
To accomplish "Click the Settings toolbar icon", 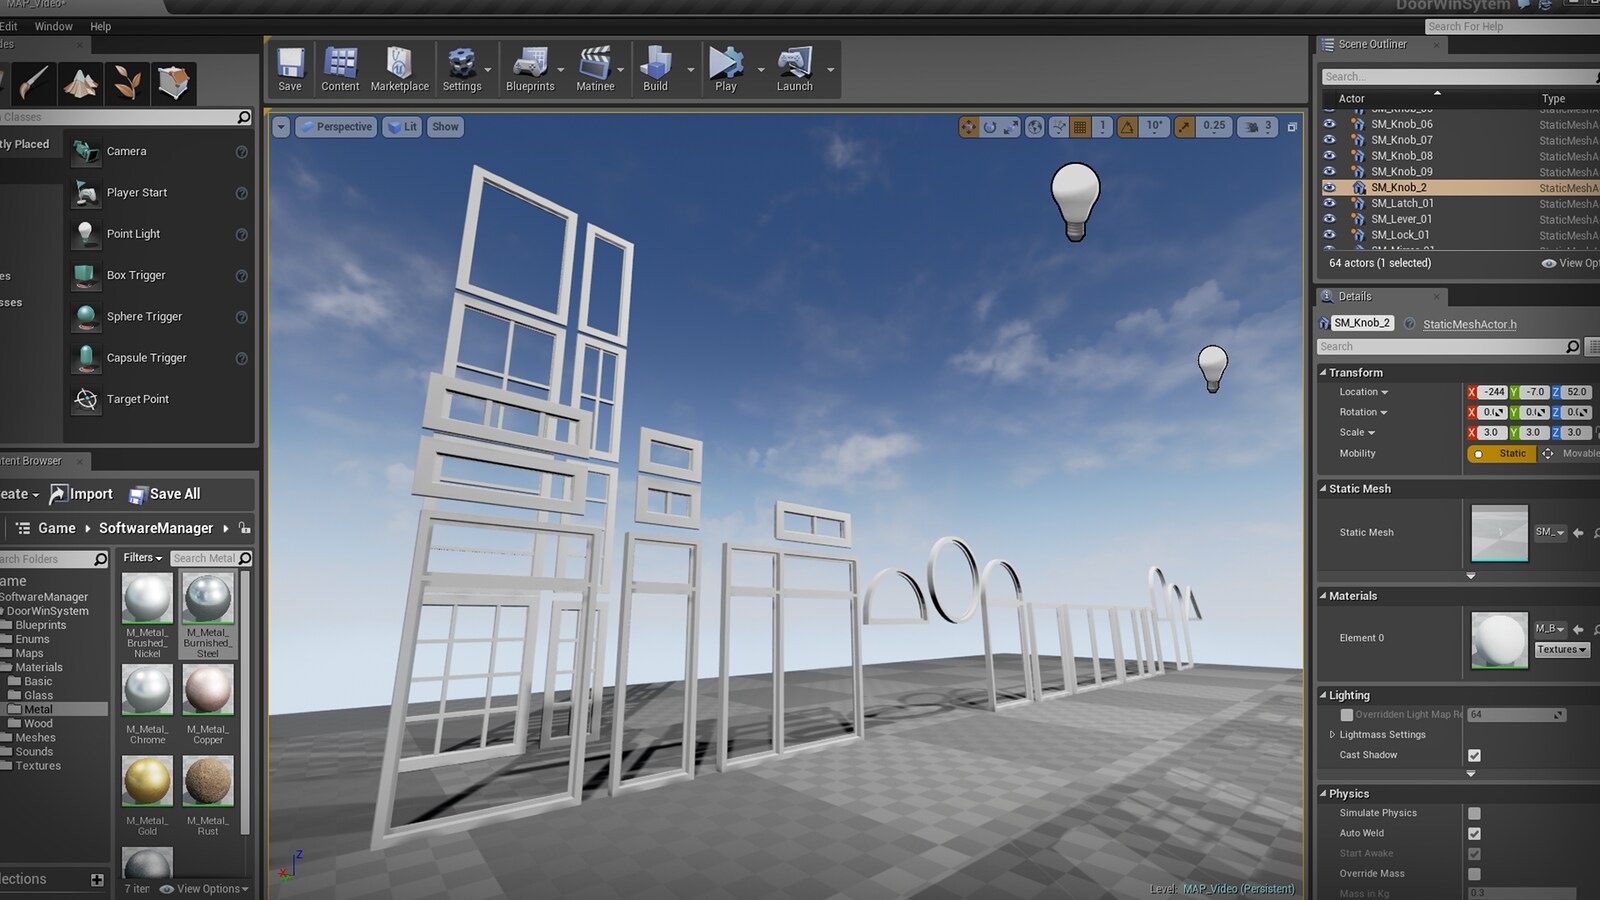I will click(463, 62).
